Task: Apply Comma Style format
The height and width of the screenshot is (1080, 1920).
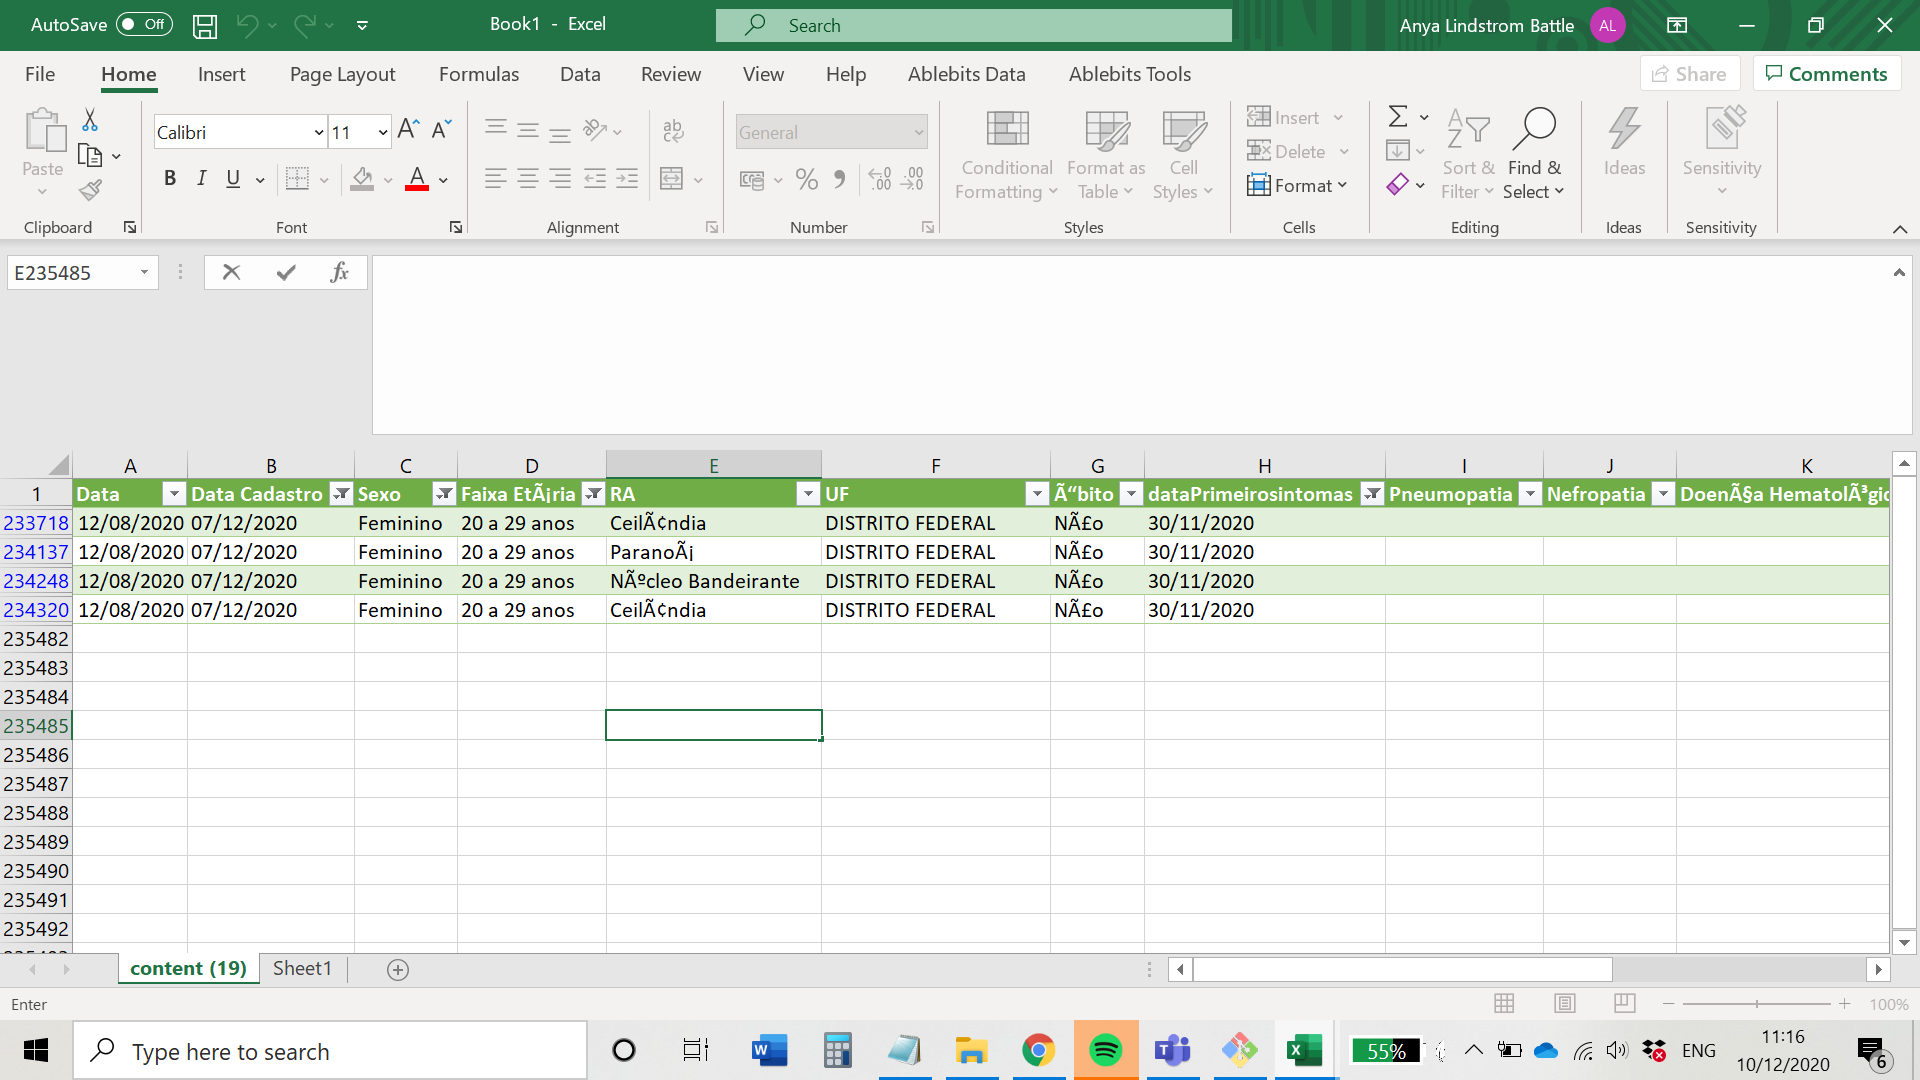Action: point(840,179)
